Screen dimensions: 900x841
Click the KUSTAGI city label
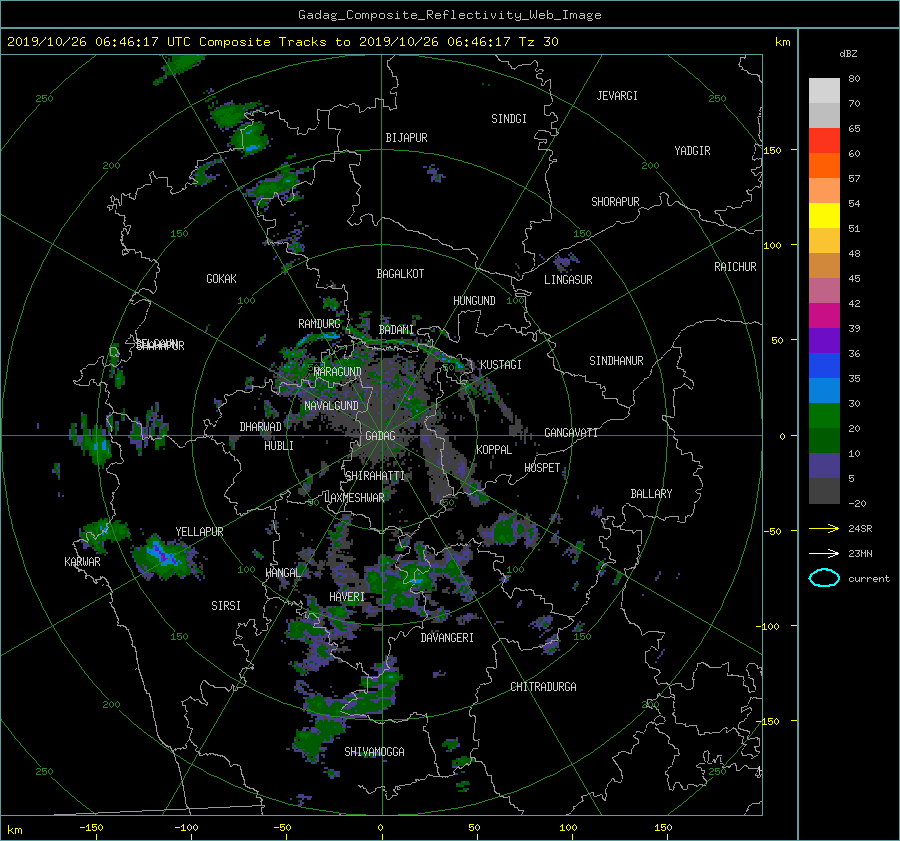point(501,365)
